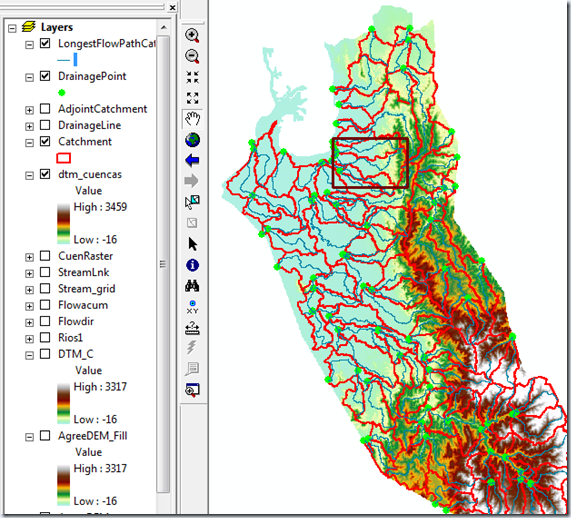
Task: Collapse the LongestFlowPathCat legend
Action: [x=29, y=45]
